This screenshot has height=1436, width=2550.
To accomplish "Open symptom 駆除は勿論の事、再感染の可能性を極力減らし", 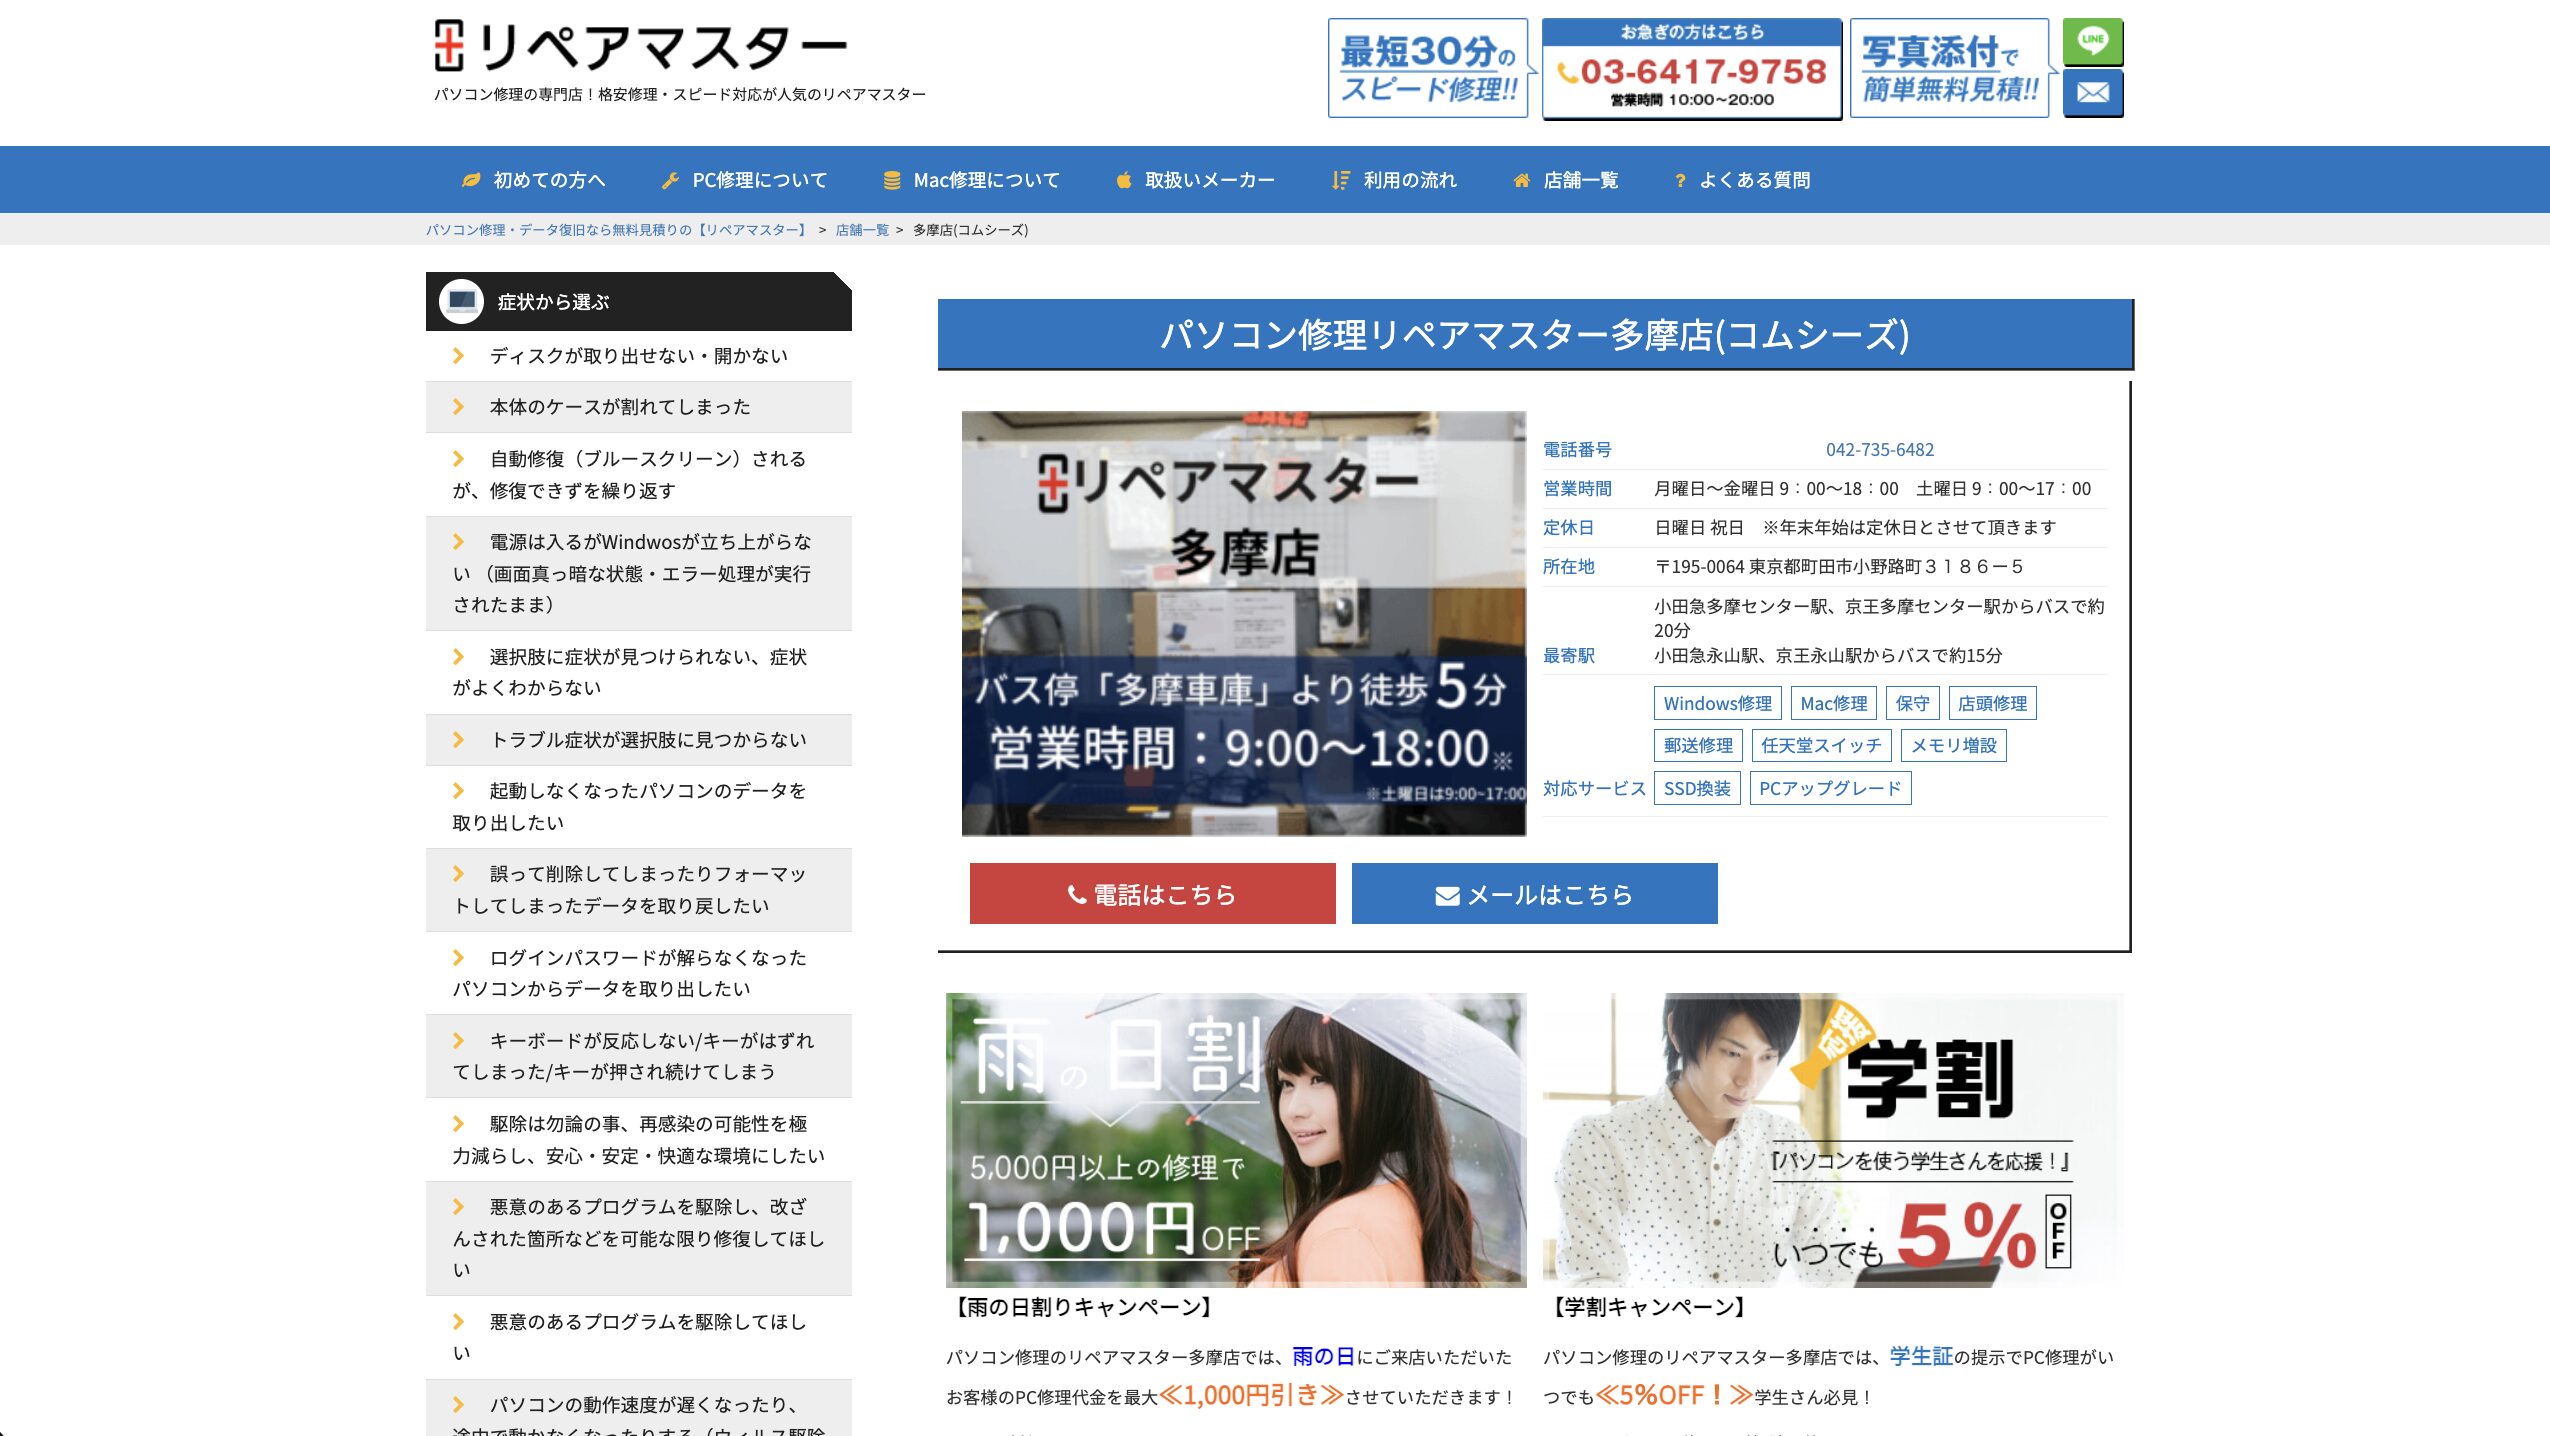I will [639, 1140].
